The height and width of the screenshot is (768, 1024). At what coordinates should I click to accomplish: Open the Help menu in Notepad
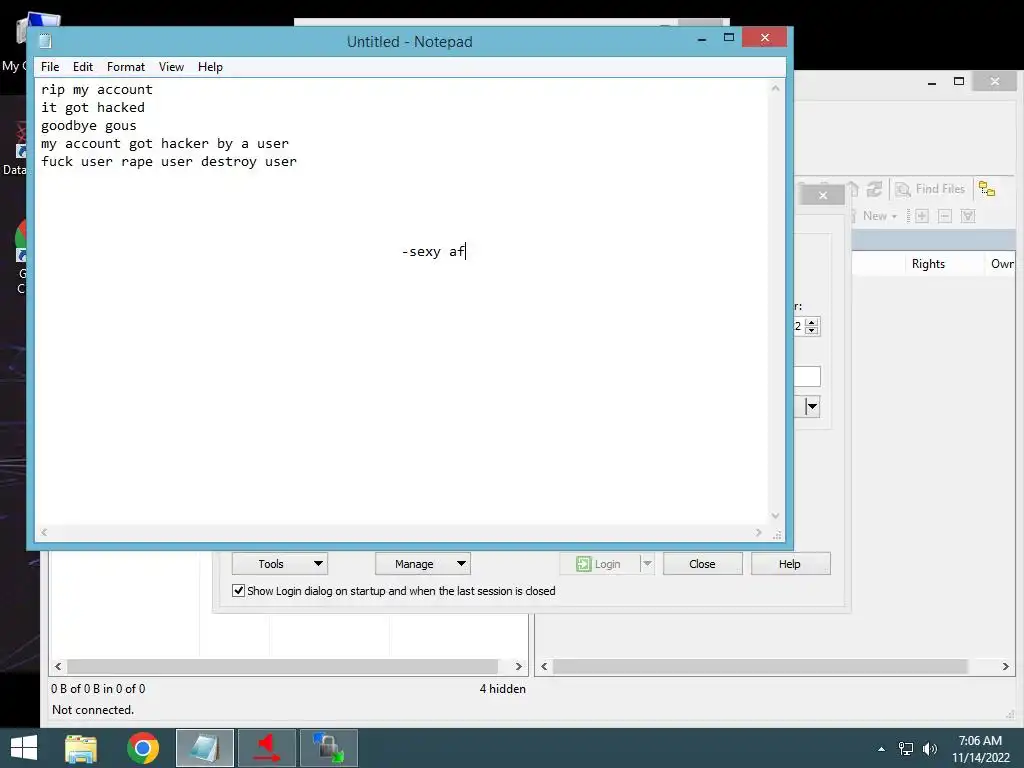210,67
